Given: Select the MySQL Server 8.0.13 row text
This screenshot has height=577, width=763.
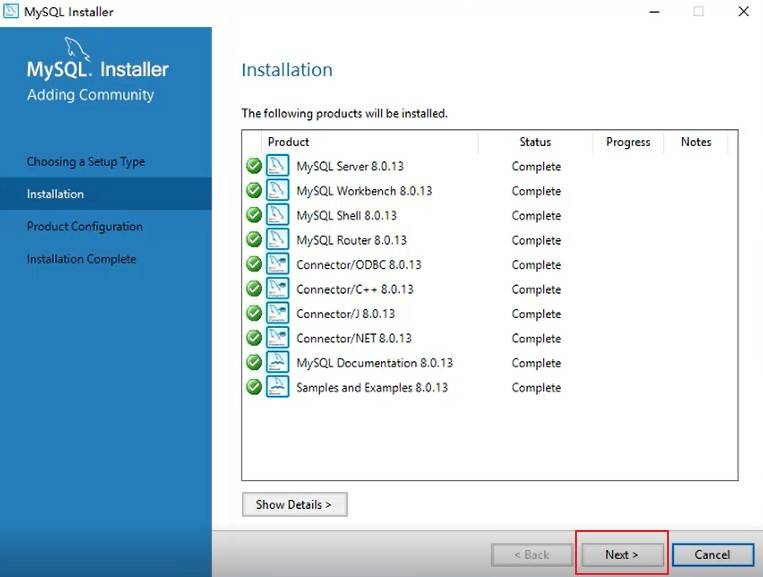Looking at the screenshot, I should pos(350,166).
